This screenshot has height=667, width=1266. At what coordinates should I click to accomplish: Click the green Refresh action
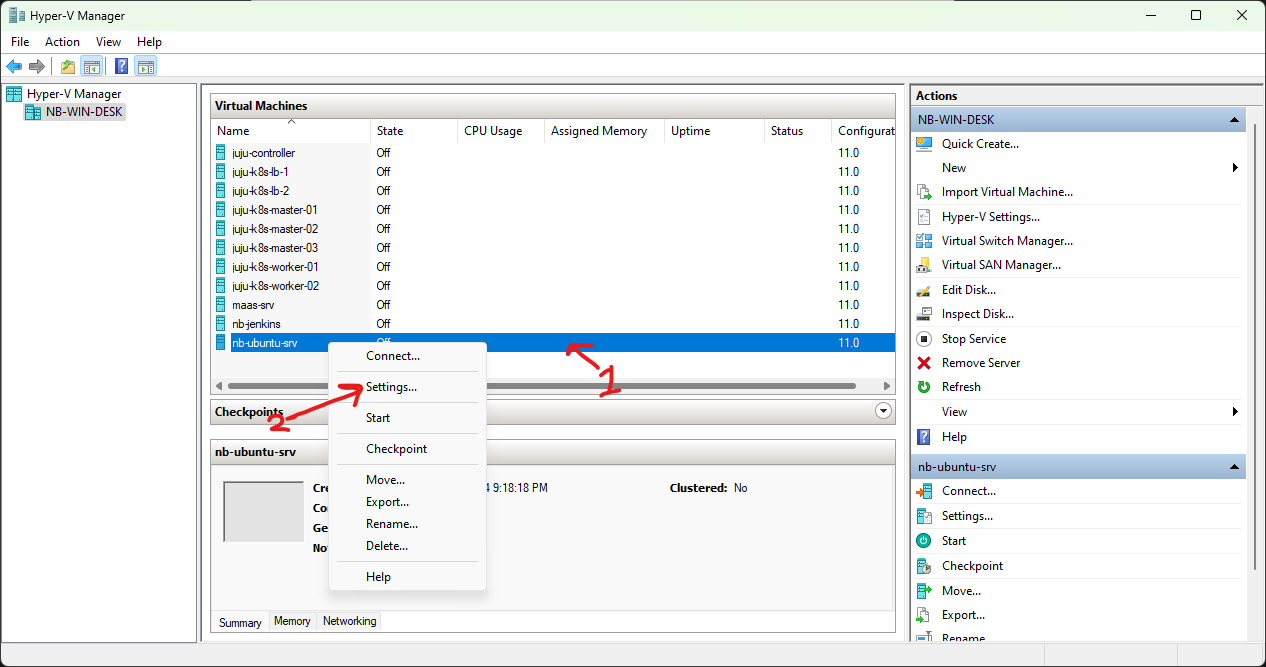pyautogui.click(x=960, y=387)
